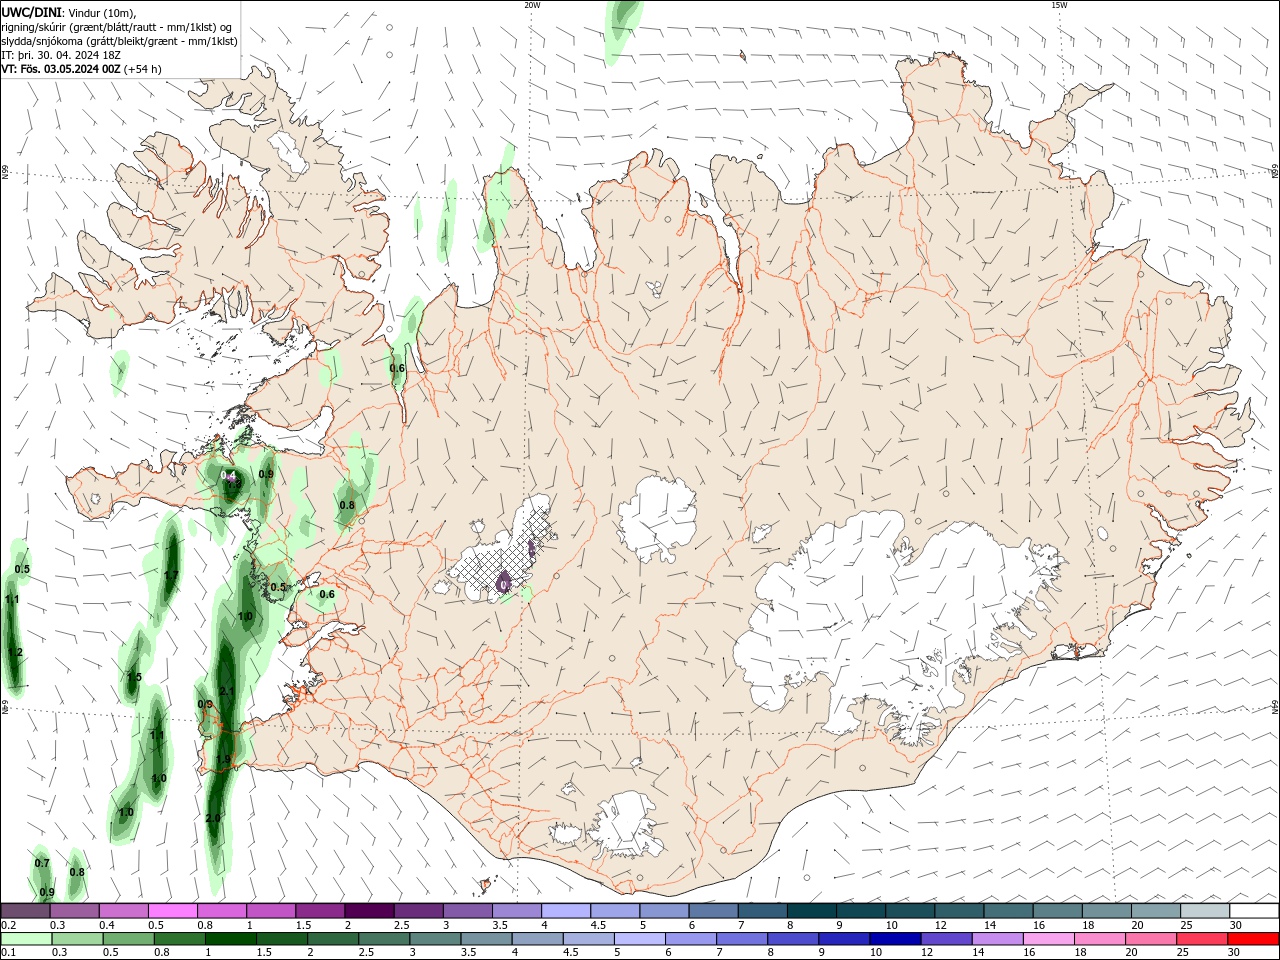Click the light pink bottom-row swatch above label 16
The width and height of the screenshot is (1280, 960).
[x=1048, y=939]
